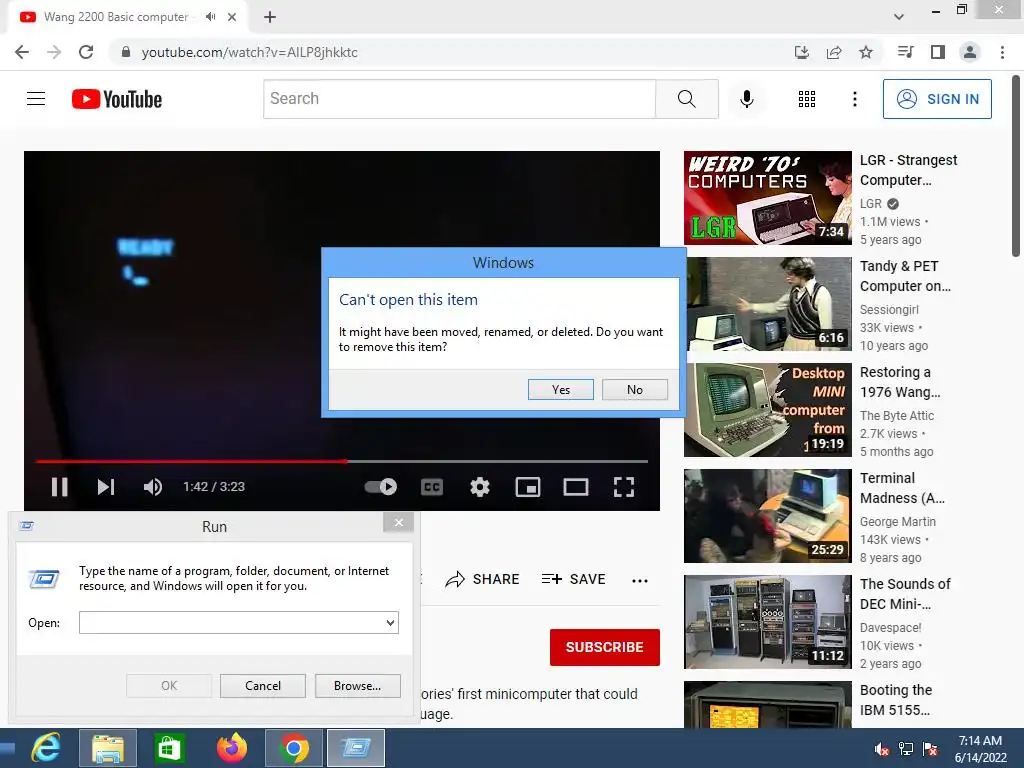The image size is (1024, 768).
Task: Open the Chrome profile avatar
Action: click(x=970, y=52)
